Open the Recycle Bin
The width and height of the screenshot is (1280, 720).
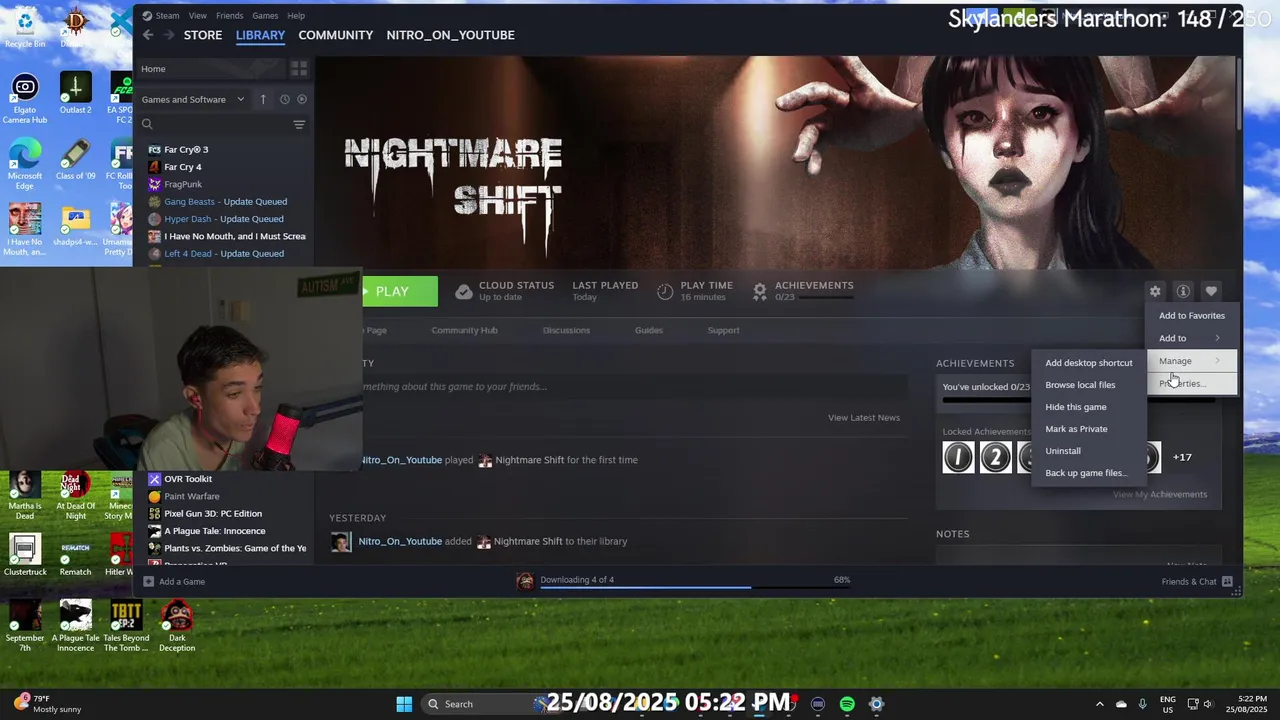[x=25, y=27]
